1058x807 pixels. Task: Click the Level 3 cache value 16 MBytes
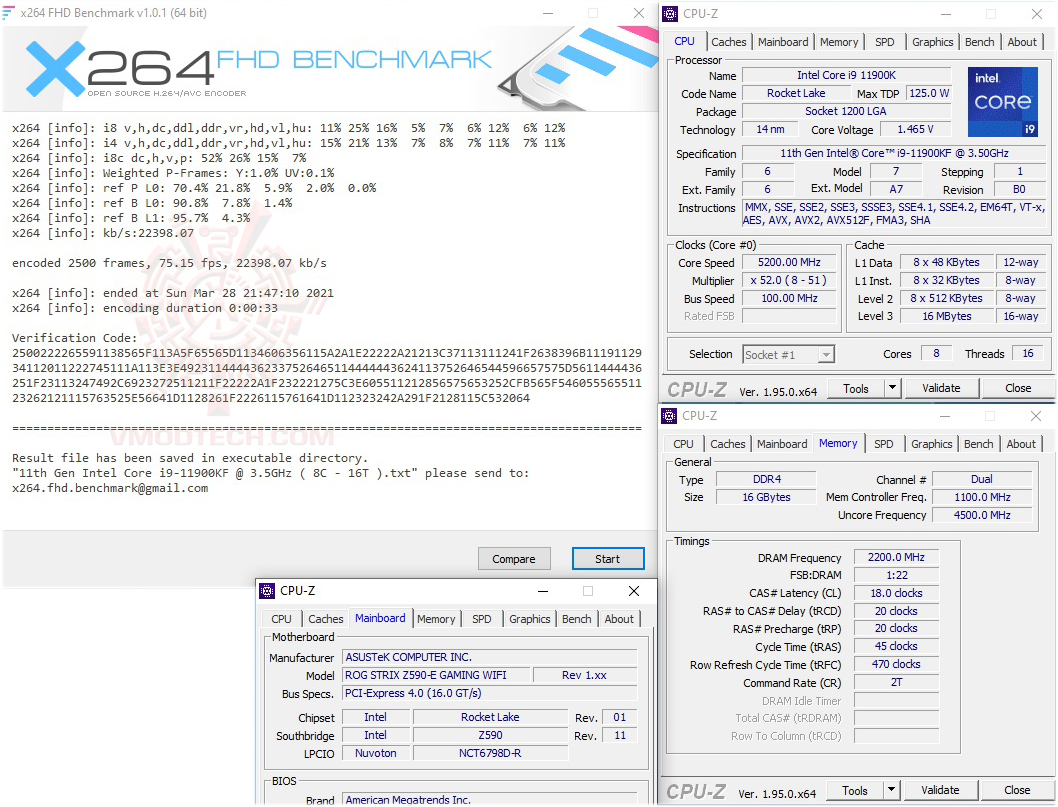[947, 316]
